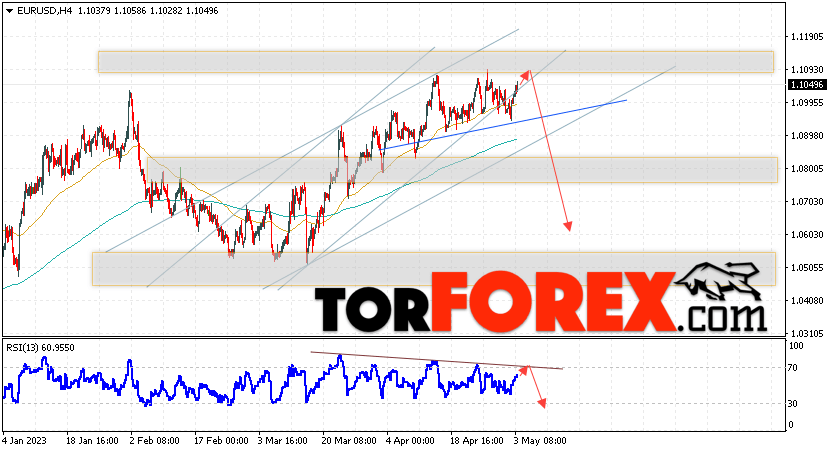This screenshot has width=831, height=452.
Task: Select the 4 Apr 00:00 date label
Action: (411, 441)
